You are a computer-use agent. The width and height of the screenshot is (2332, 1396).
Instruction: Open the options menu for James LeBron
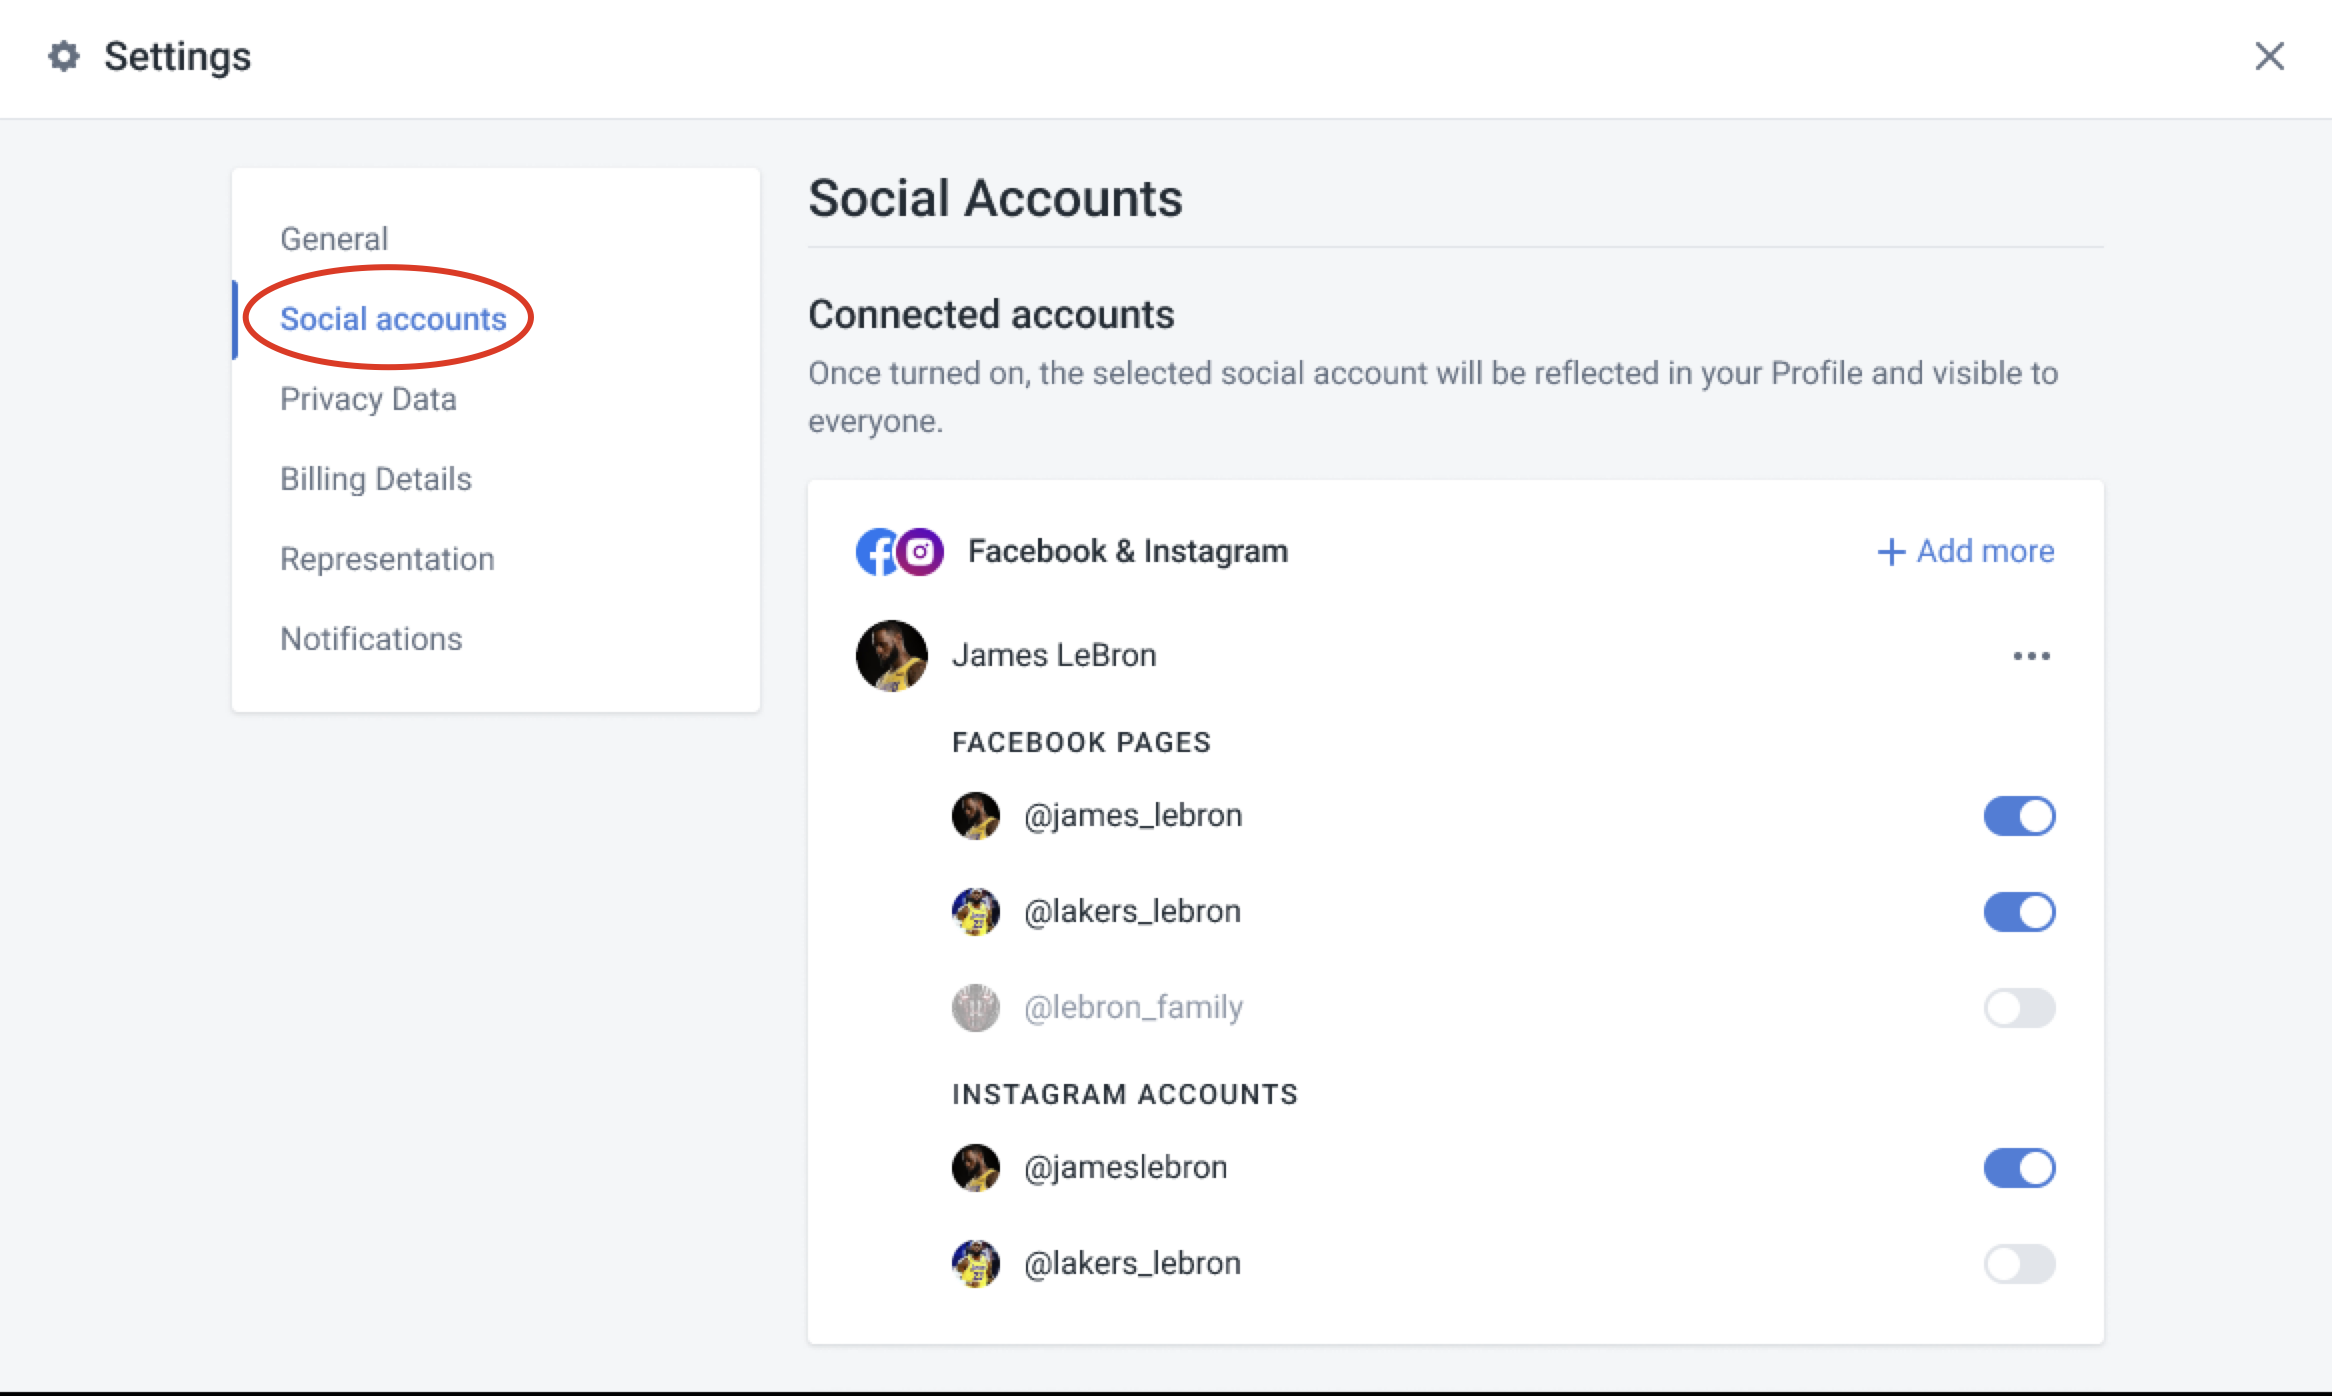(2031, 655)
